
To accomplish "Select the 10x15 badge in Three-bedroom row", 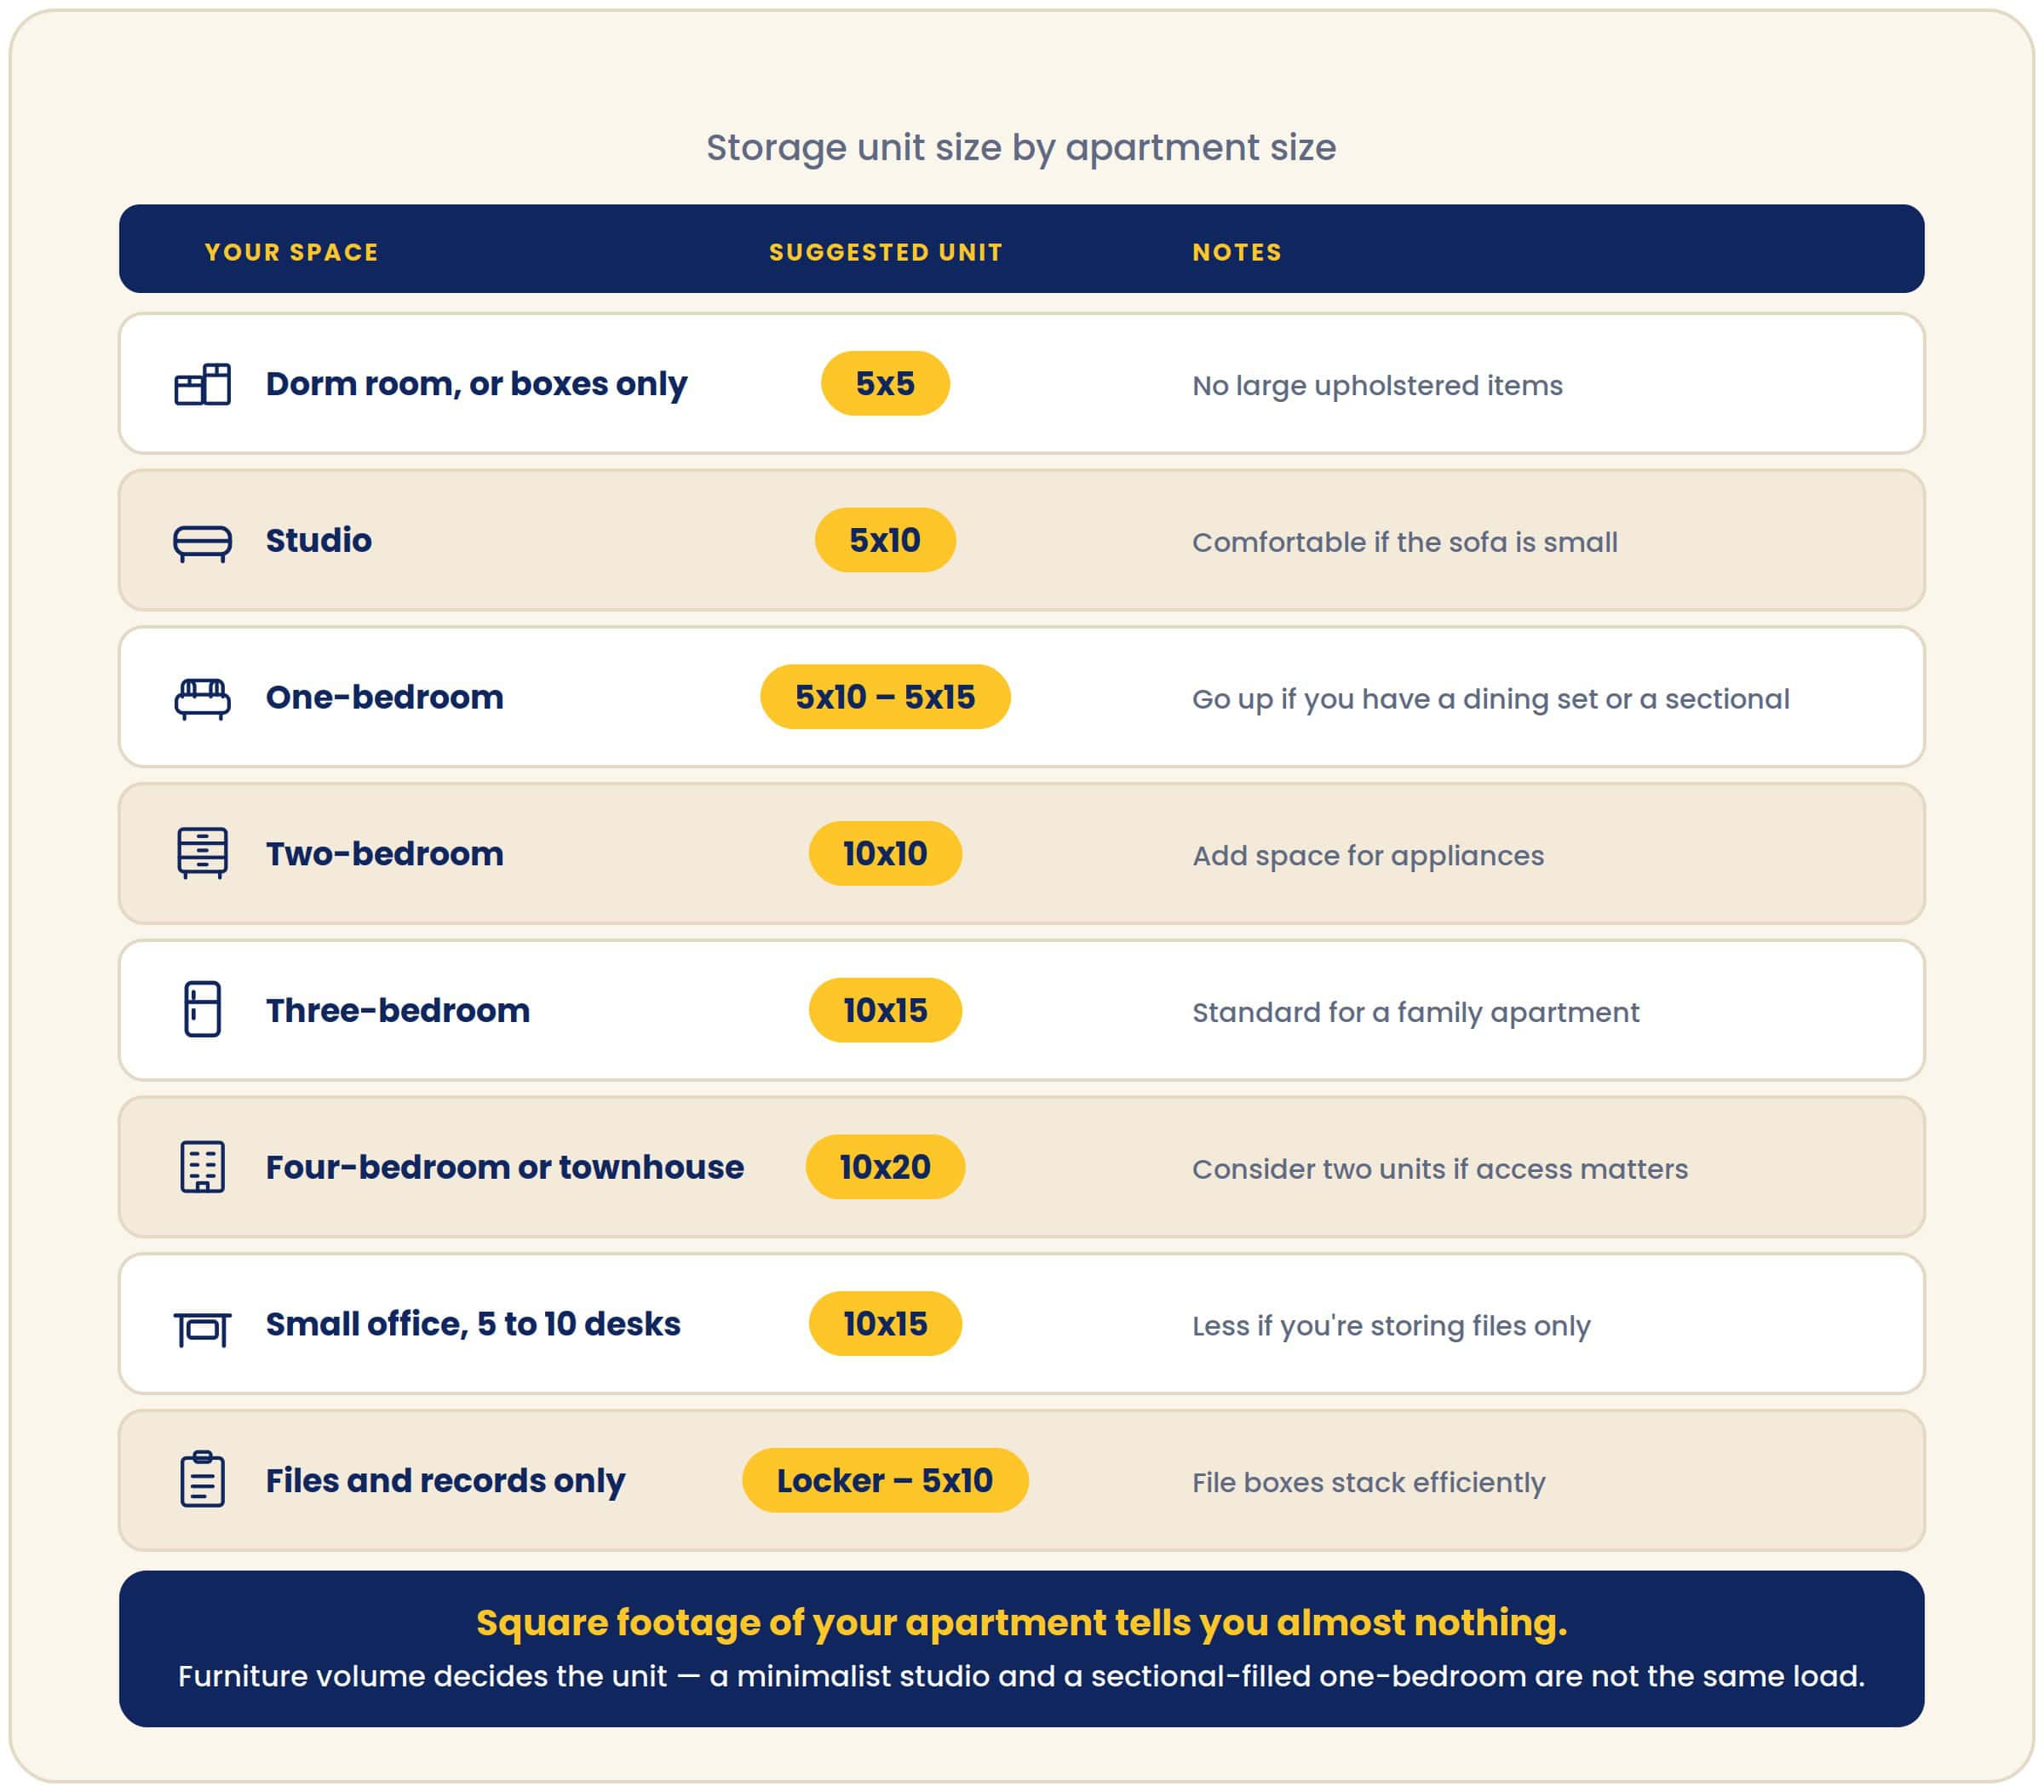I will [x=885, y=1010].
